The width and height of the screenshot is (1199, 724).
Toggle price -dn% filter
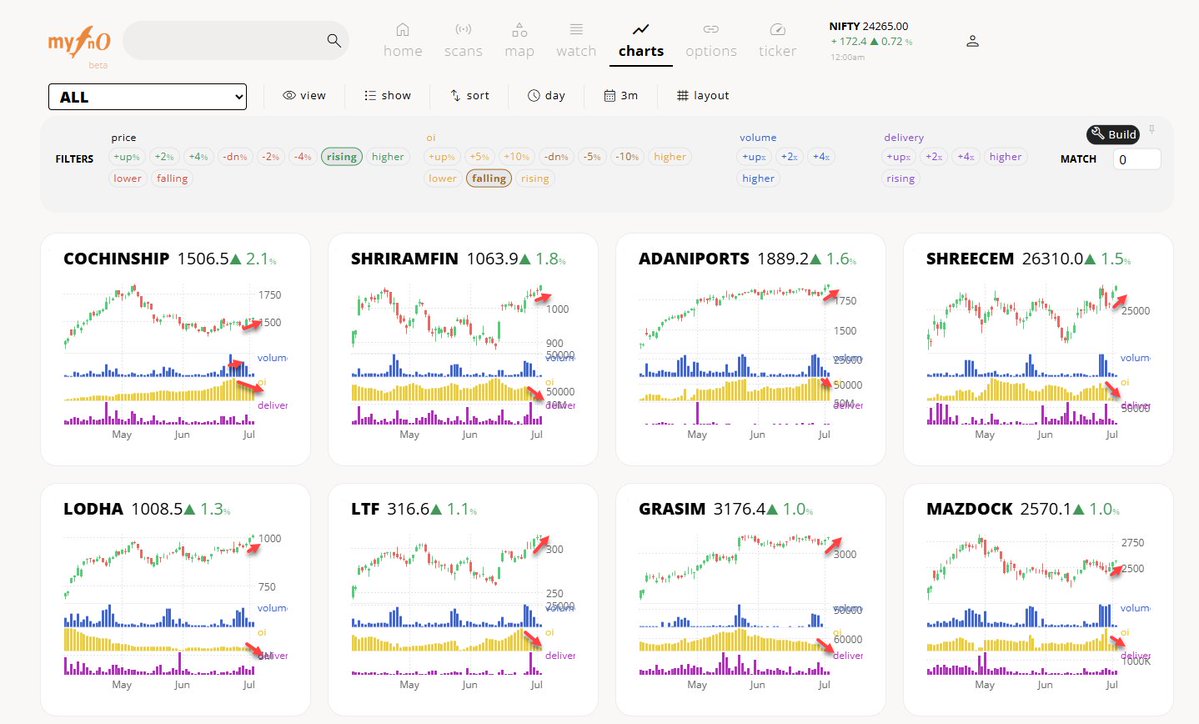point(235,157)
